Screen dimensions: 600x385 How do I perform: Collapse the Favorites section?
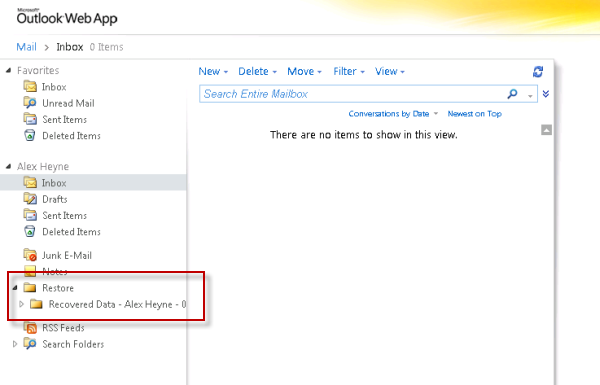point(8,70)
